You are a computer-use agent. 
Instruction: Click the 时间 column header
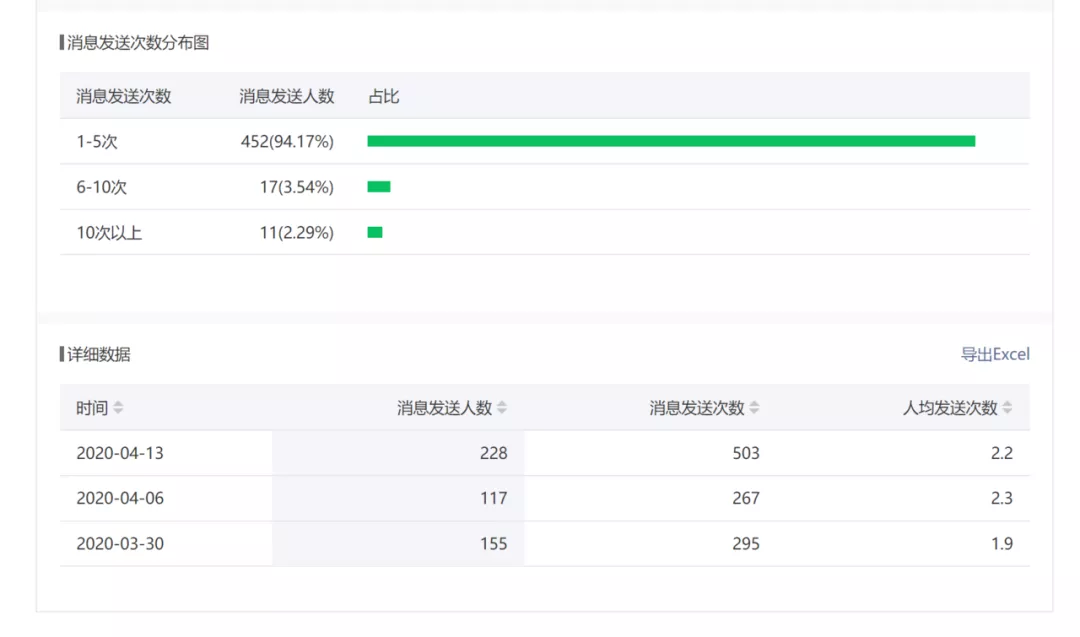(x=92, y=408)
